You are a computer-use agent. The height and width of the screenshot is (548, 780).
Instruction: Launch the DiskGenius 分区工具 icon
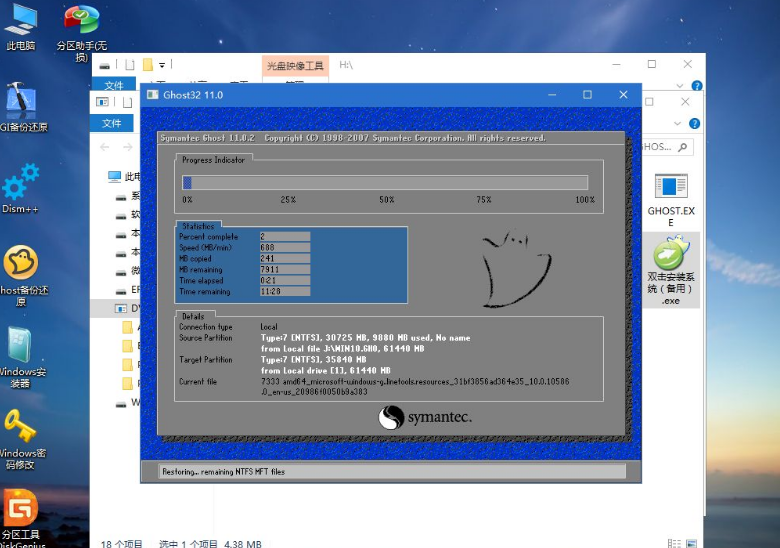[x=20, y=510]
